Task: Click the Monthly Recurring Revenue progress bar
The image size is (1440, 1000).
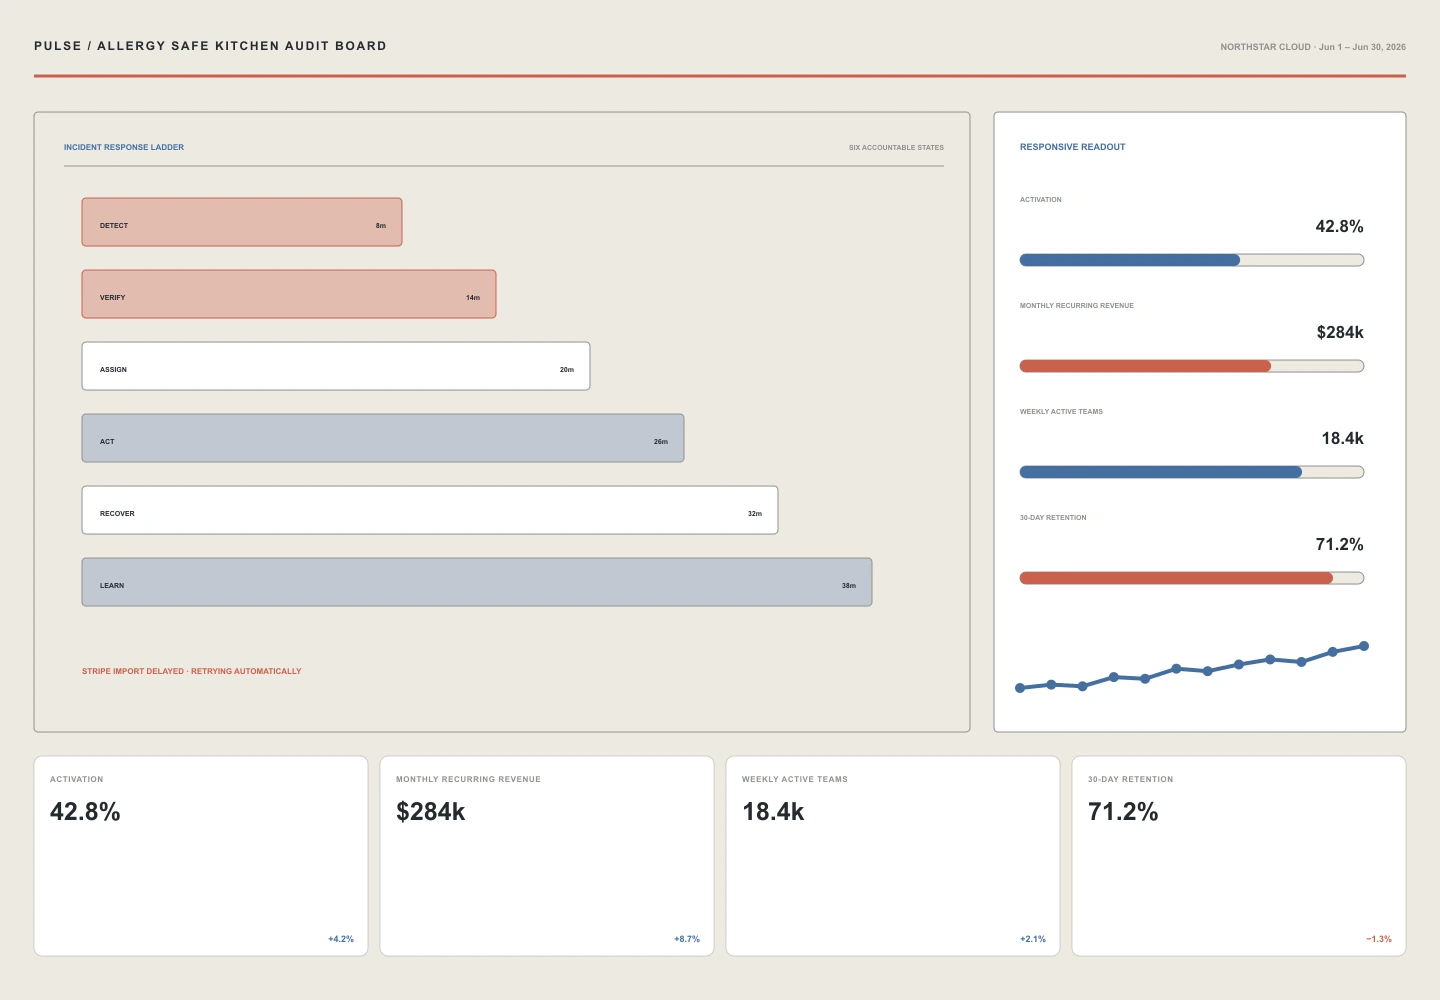Action: [1192, 366]
